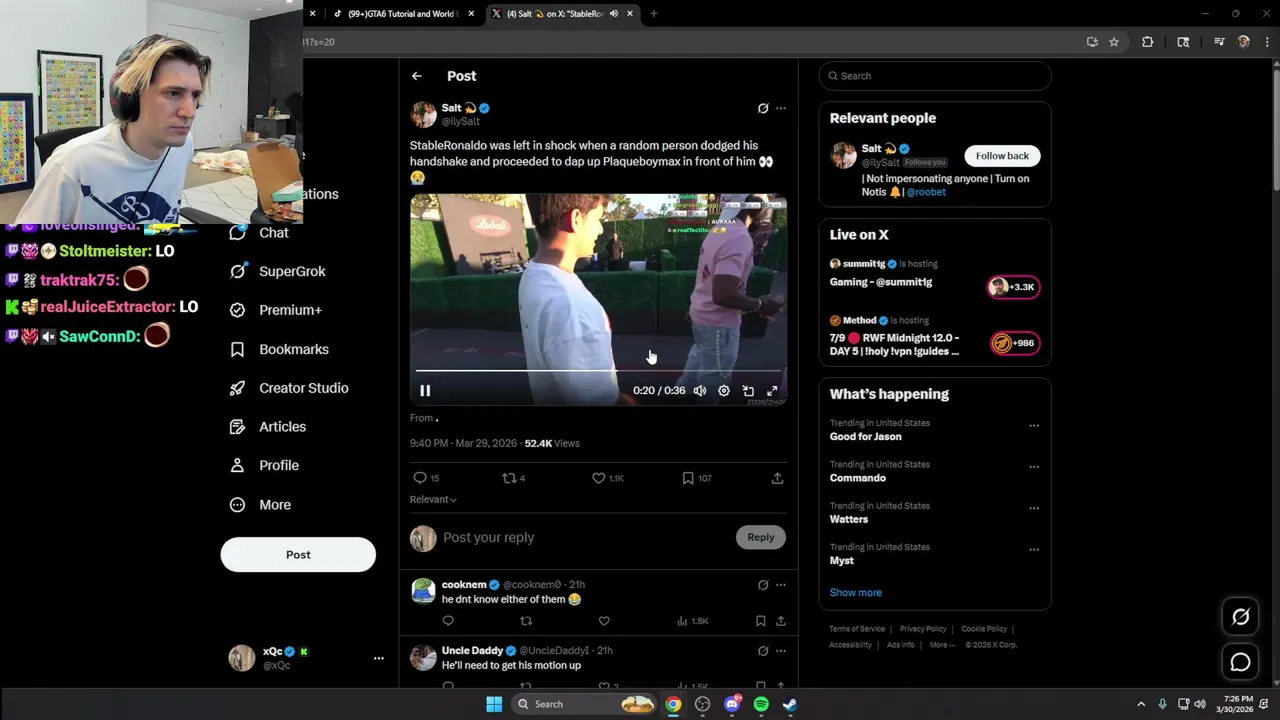This screenshot has height=720, width=1280.
Task: Click Show more trends link
Action: [x=855, y=593]
